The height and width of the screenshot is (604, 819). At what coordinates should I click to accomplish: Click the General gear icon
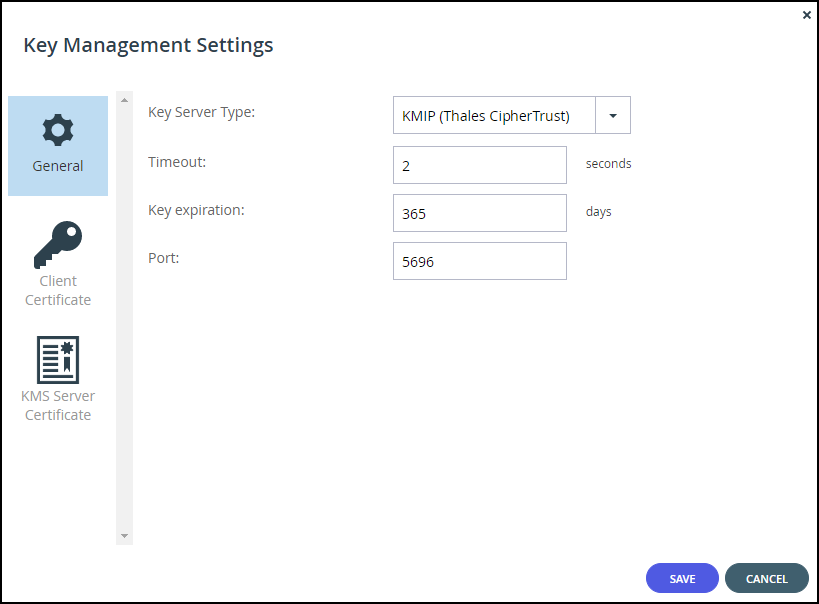pos(58,130)
